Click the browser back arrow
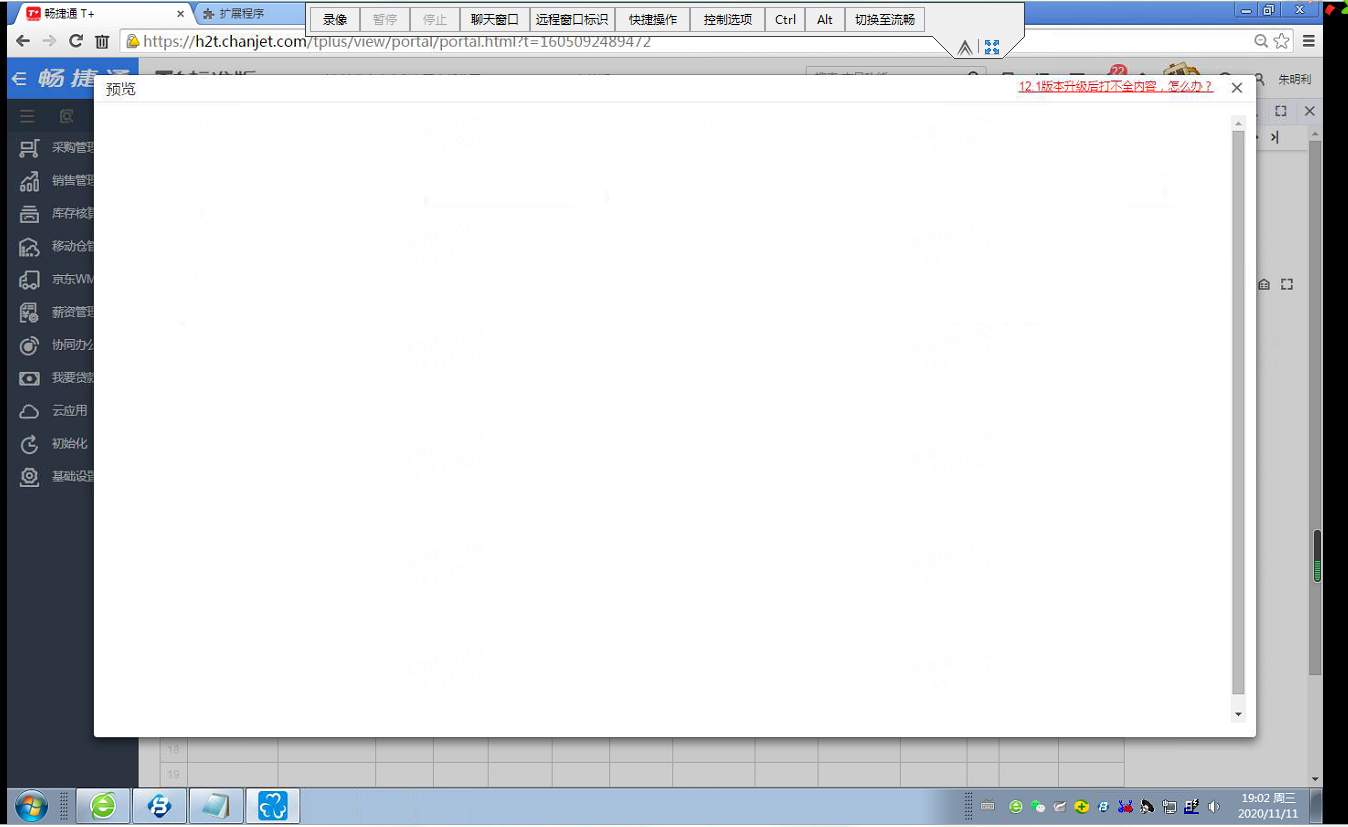 23,41
